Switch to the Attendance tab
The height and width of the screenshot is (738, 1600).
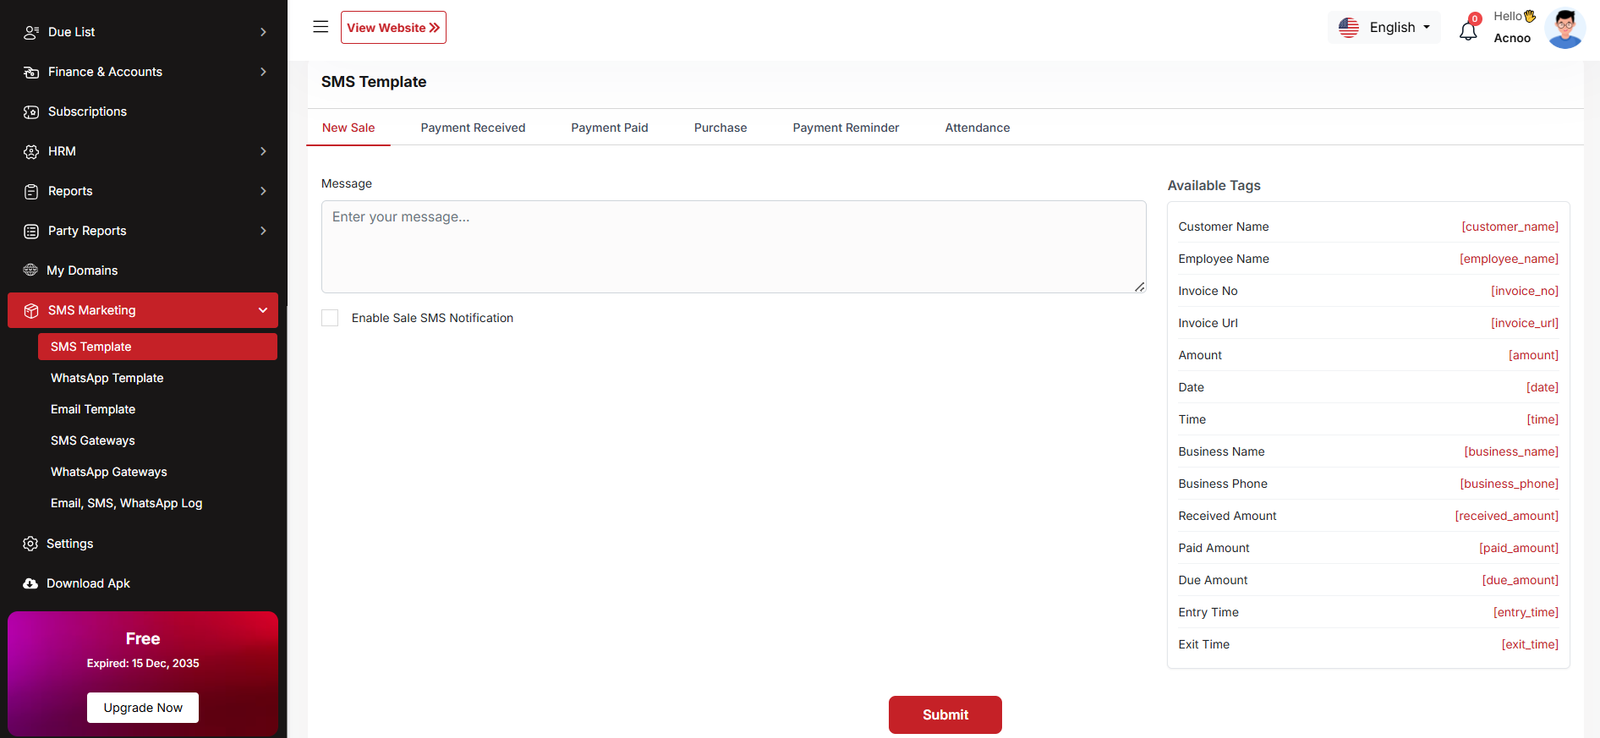[x=977, y=128]
